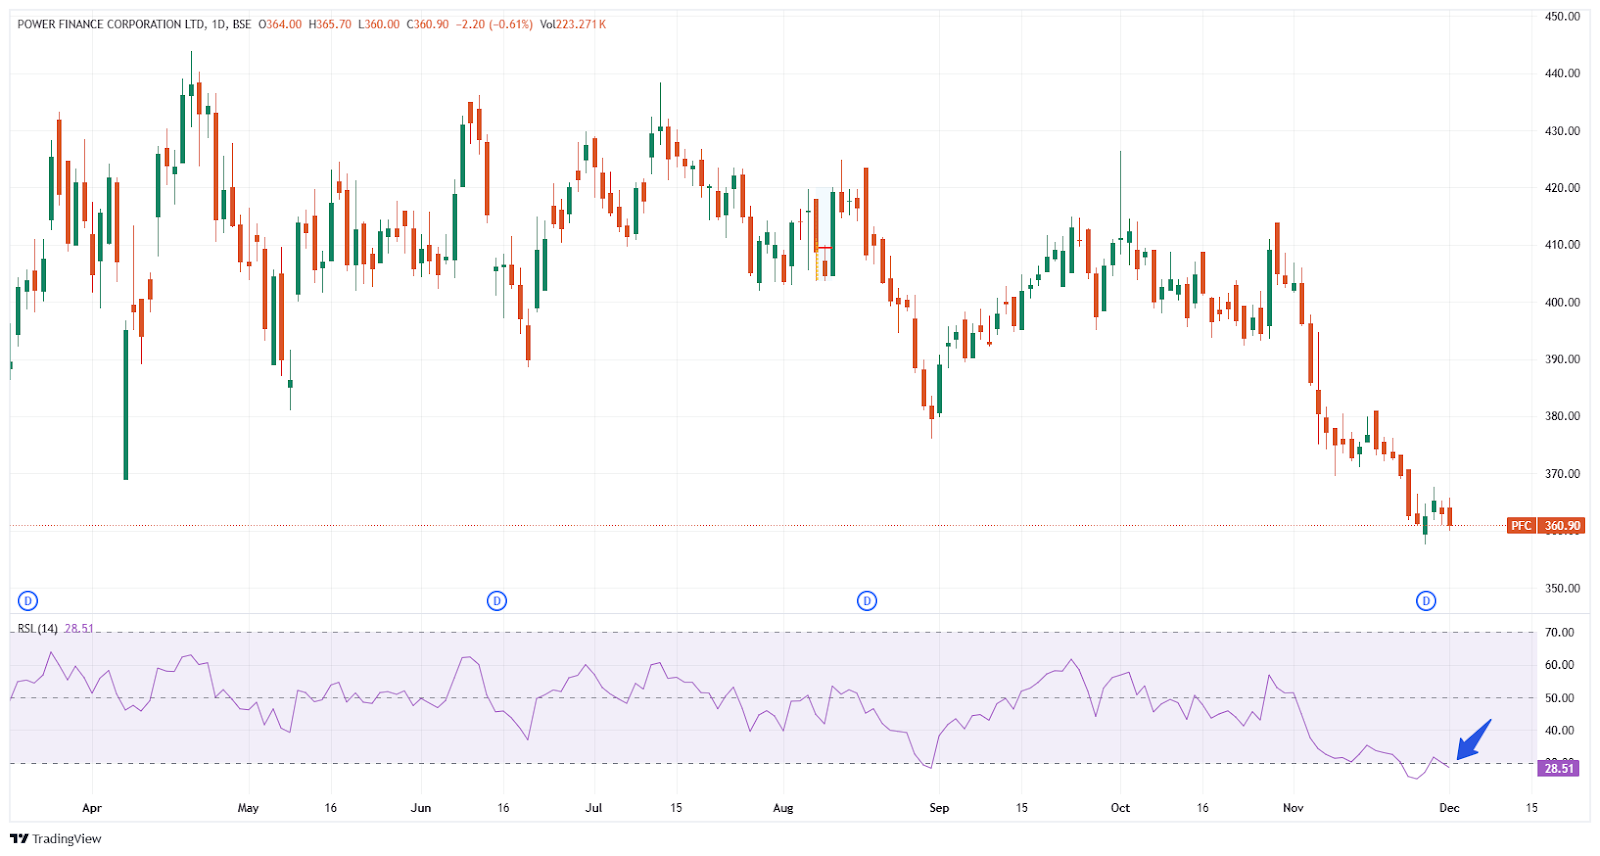Screen dimensions: 1600x856
Task: Open the RSI (14) indicator legend
Action: [x=38, y=629]
